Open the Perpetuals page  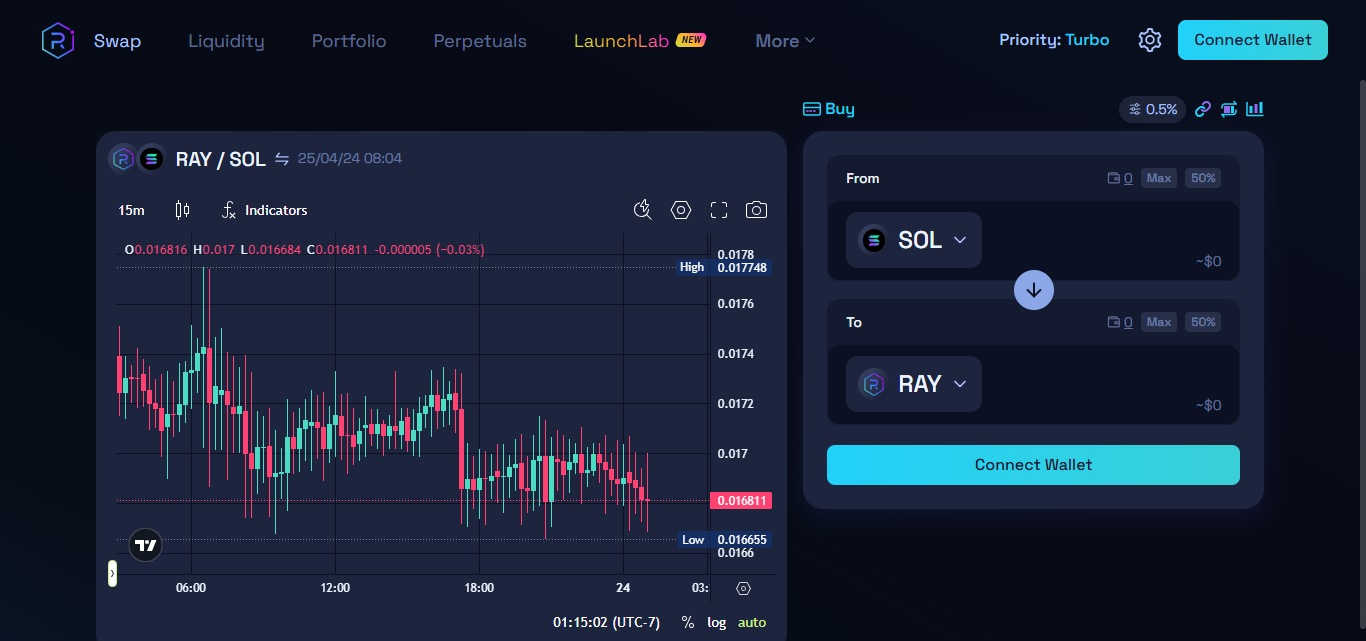tap(480, 41)
